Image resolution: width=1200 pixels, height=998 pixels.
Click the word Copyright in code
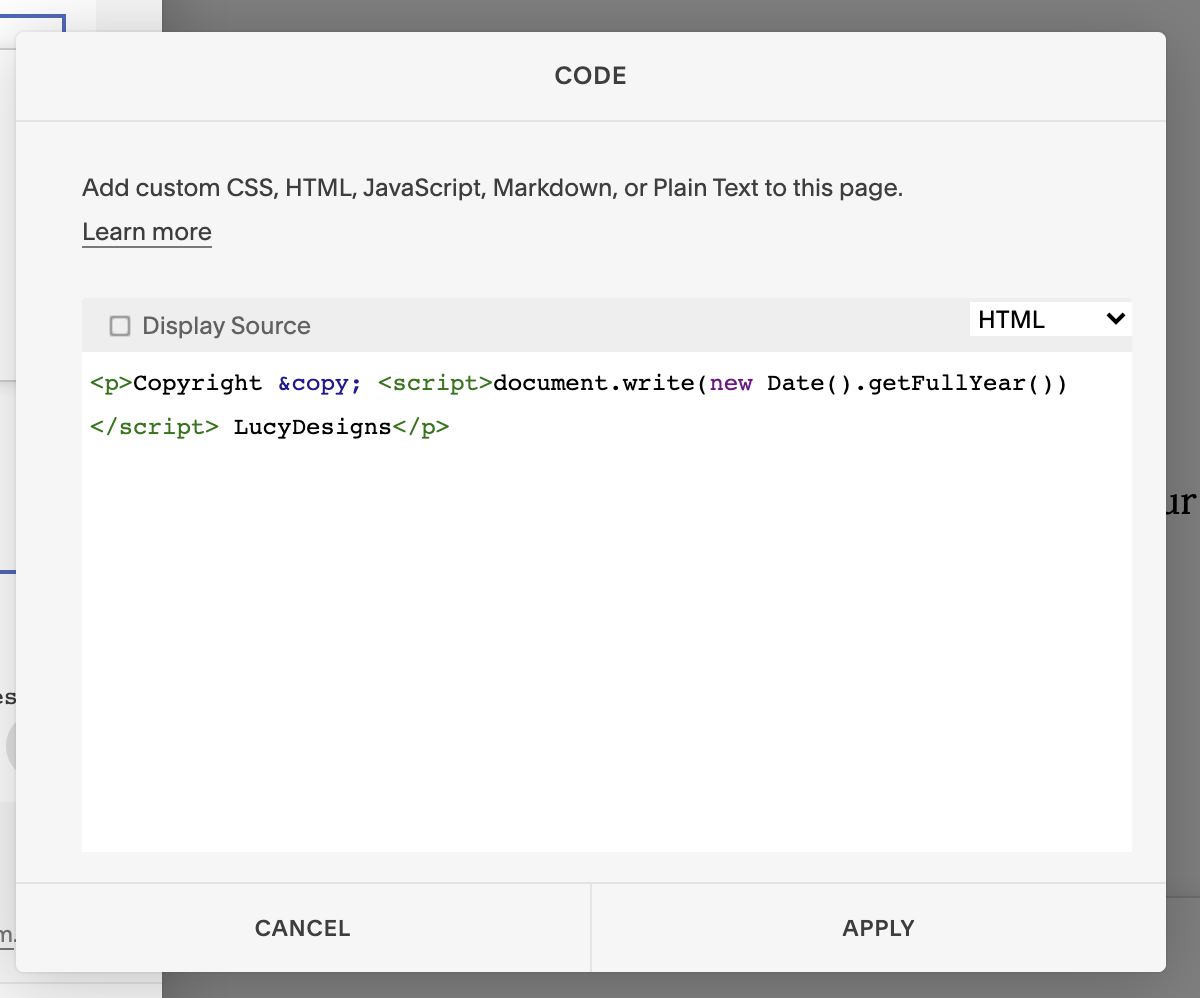point(198,384)
